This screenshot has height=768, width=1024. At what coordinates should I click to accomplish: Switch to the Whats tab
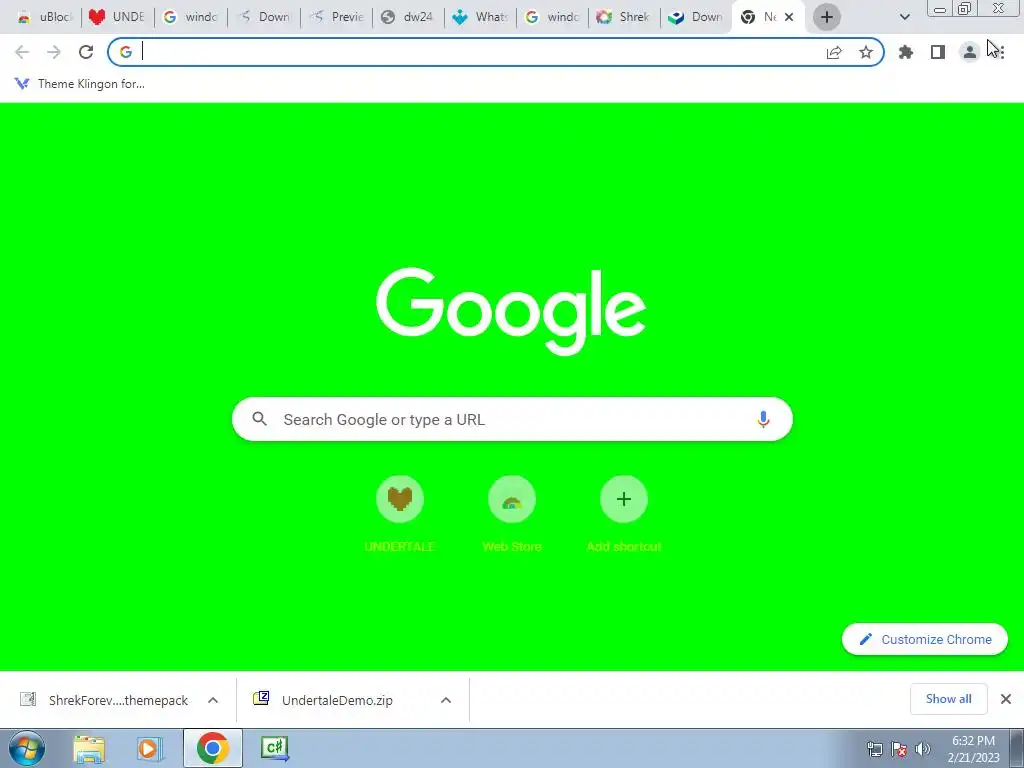coord(481,17)
